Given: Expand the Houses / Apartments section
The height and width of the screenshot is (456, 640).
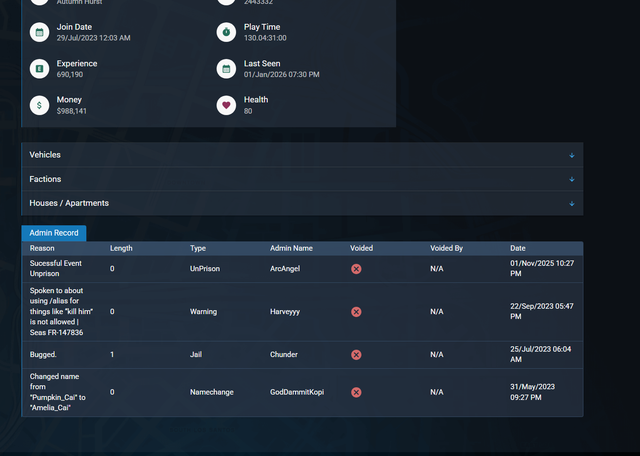Looking at the screenshot, I should click(302, 203).
